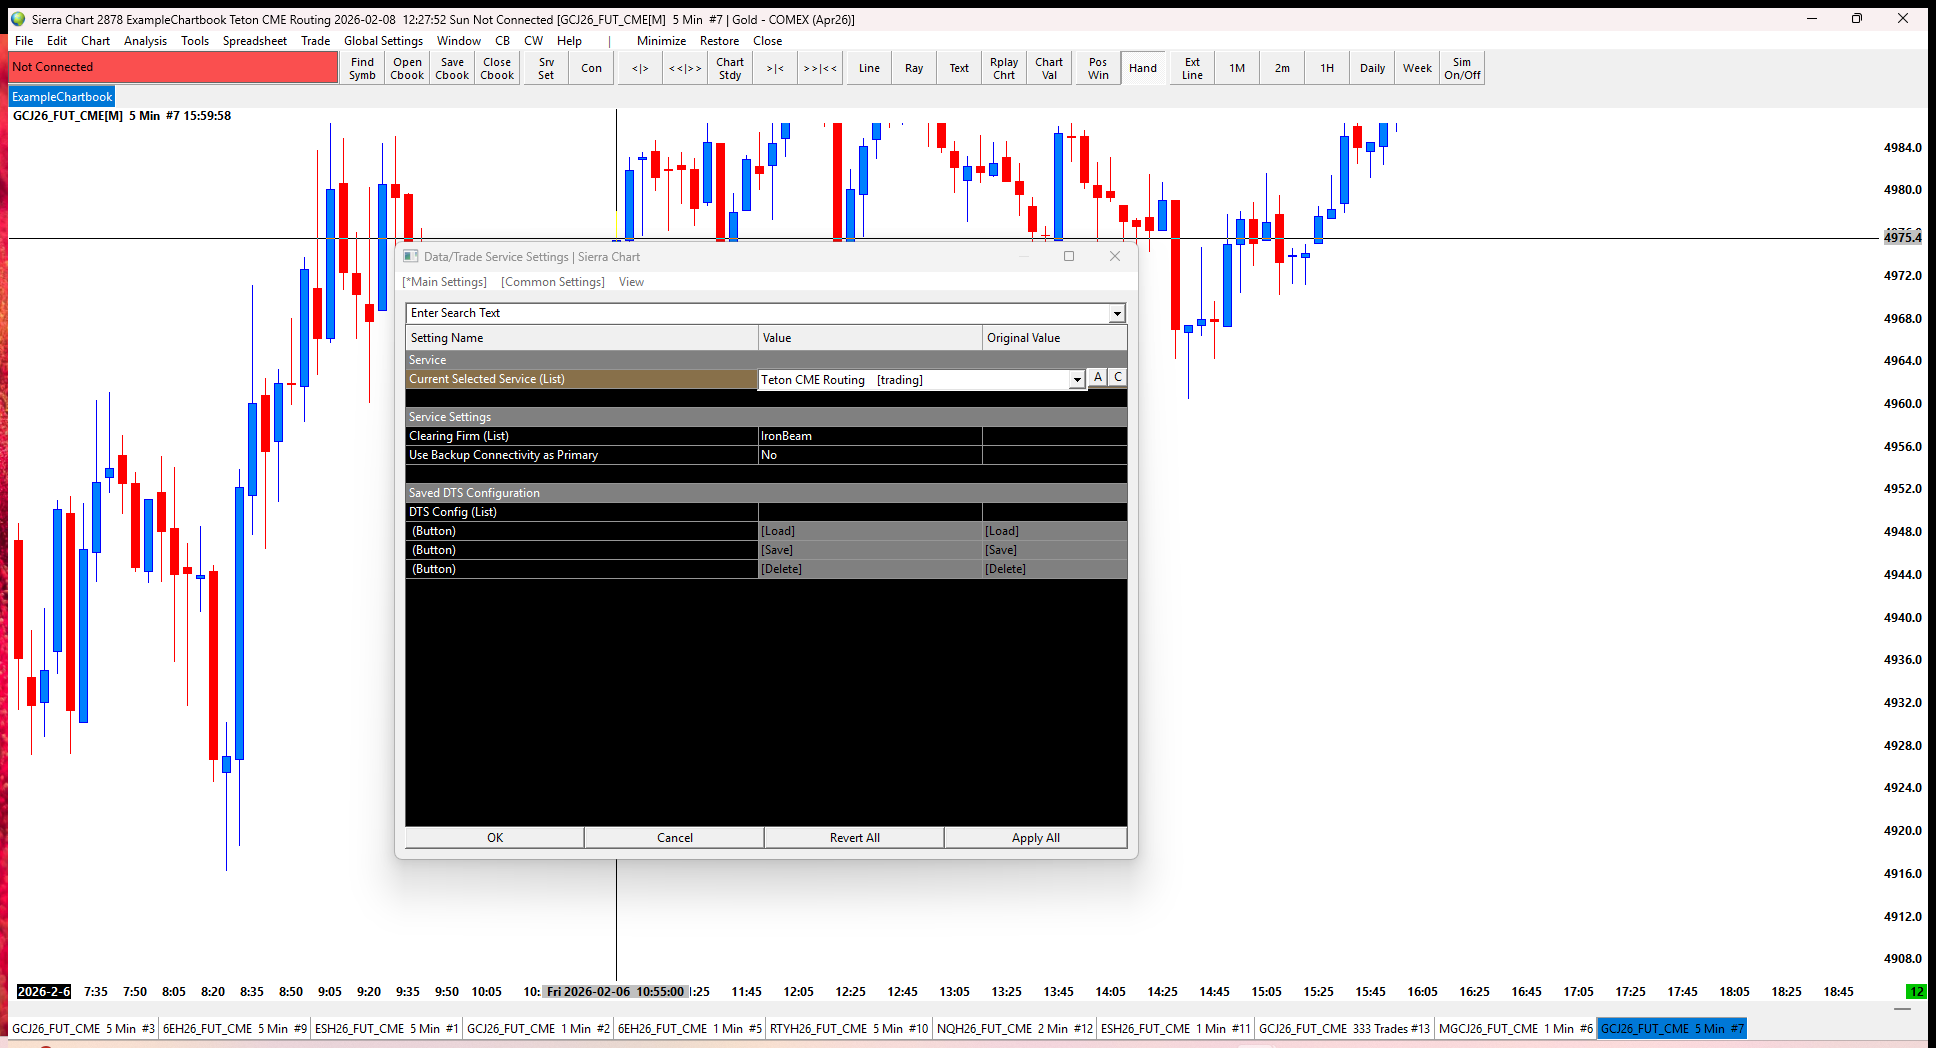This screenshot has width=1936, height=1048.
Task: Open Common Settings in the dialog
Action: (x=553, y=282)
